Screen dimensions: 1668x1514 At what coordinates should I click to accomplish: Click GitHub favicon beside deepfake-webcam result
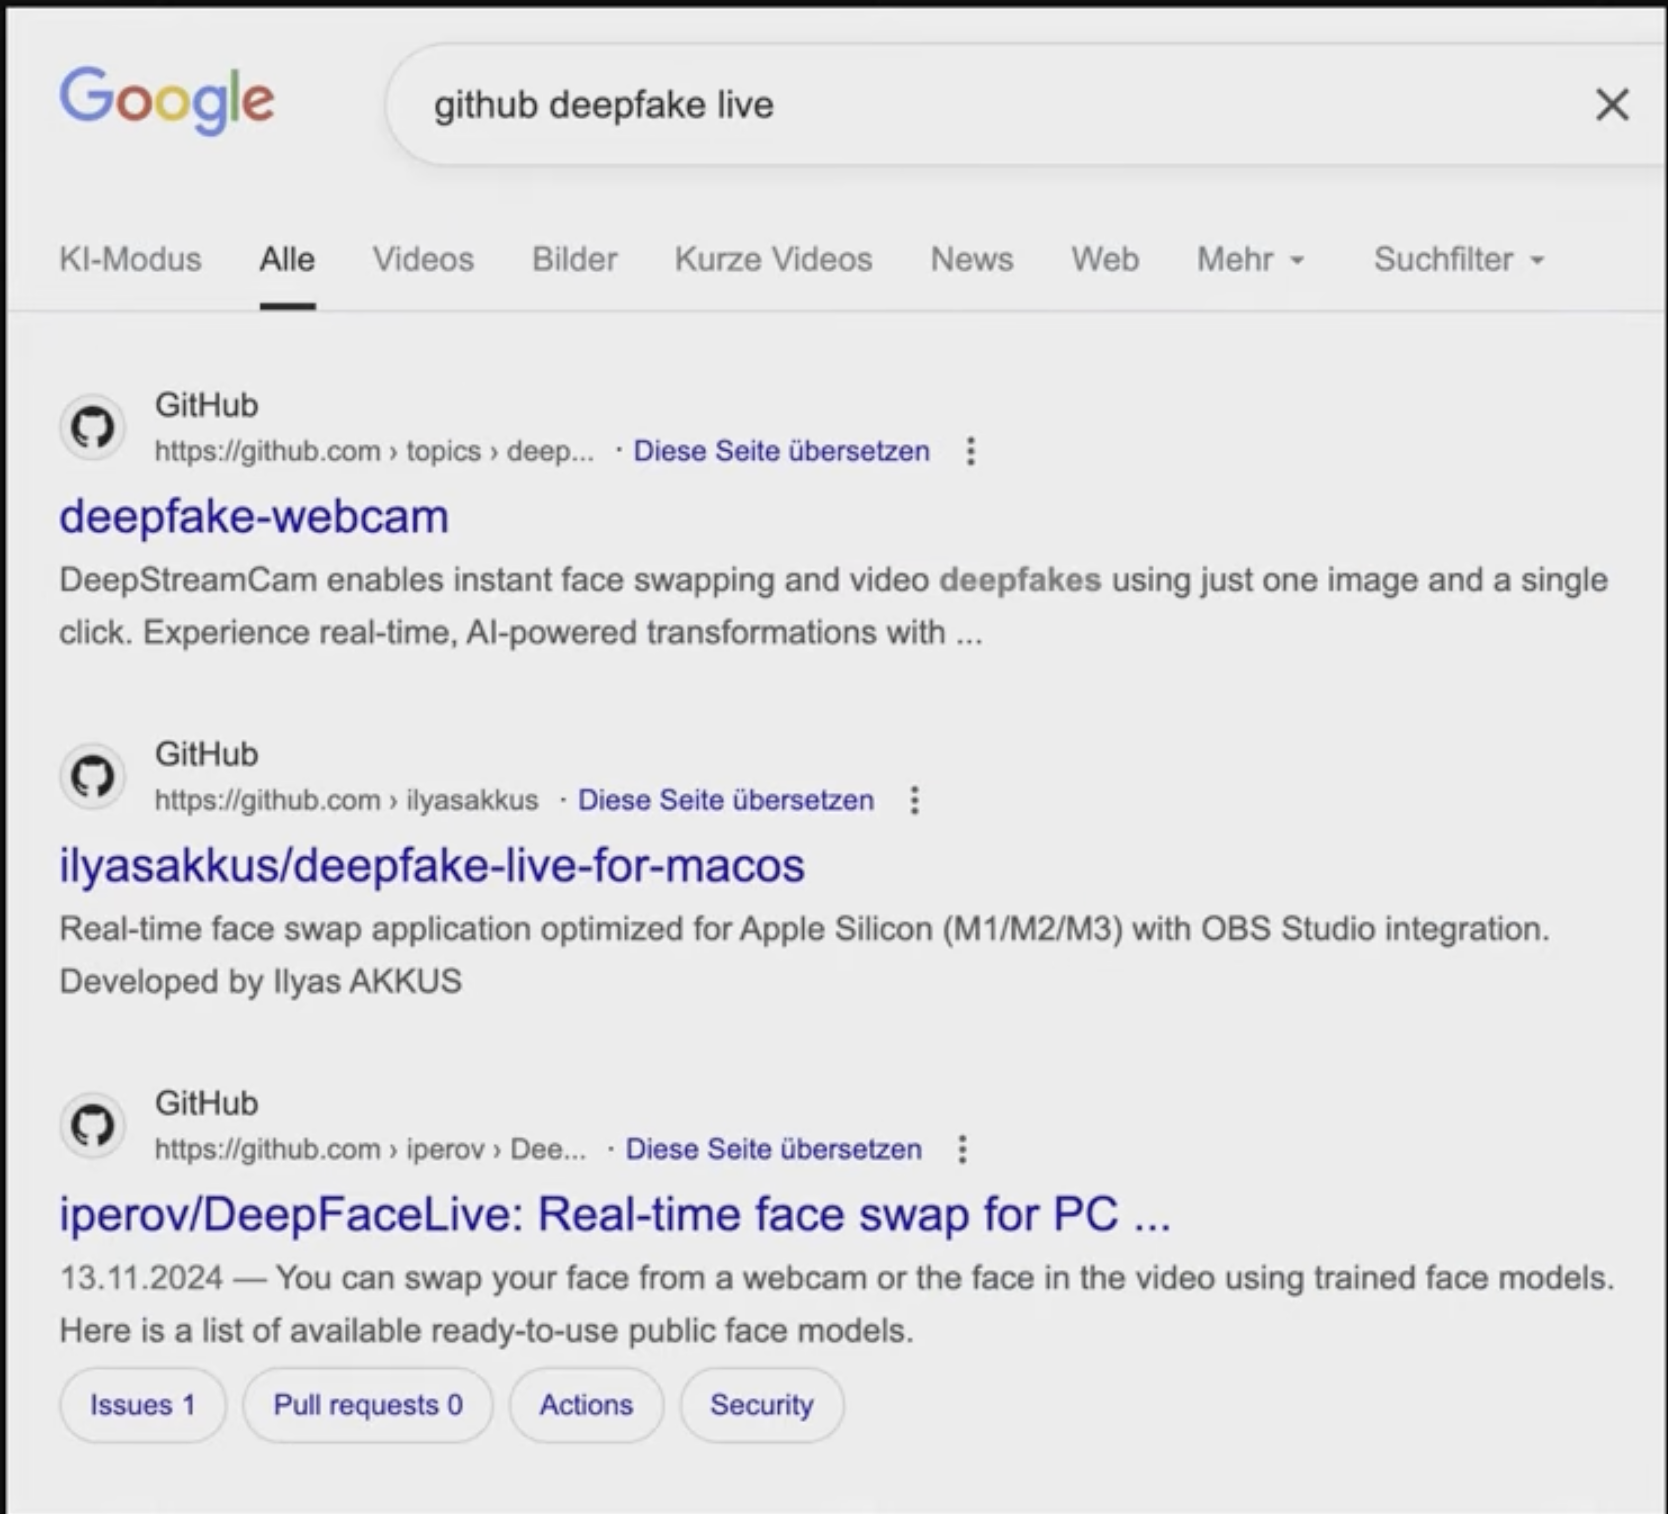(93, 428)
